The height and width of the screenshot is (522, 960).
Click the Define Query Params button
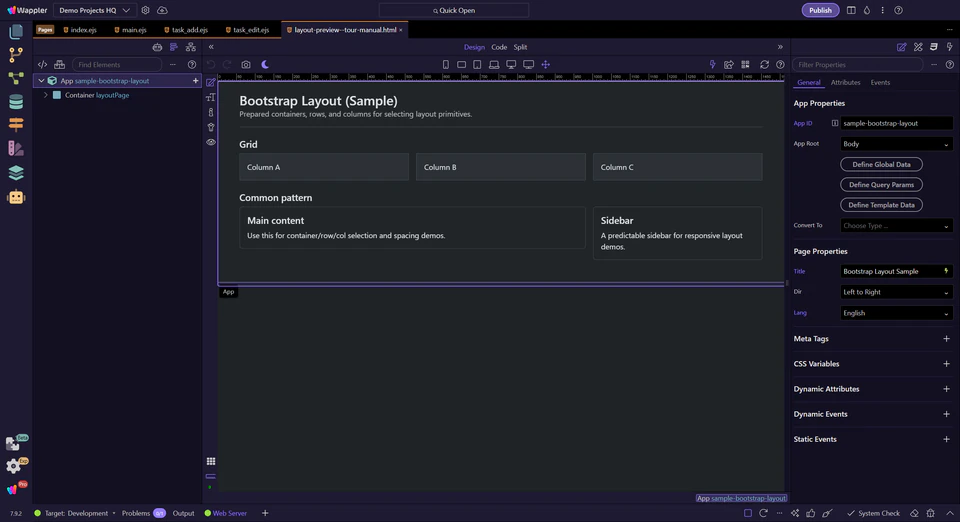pyautogui.click(x=881, y=184)
